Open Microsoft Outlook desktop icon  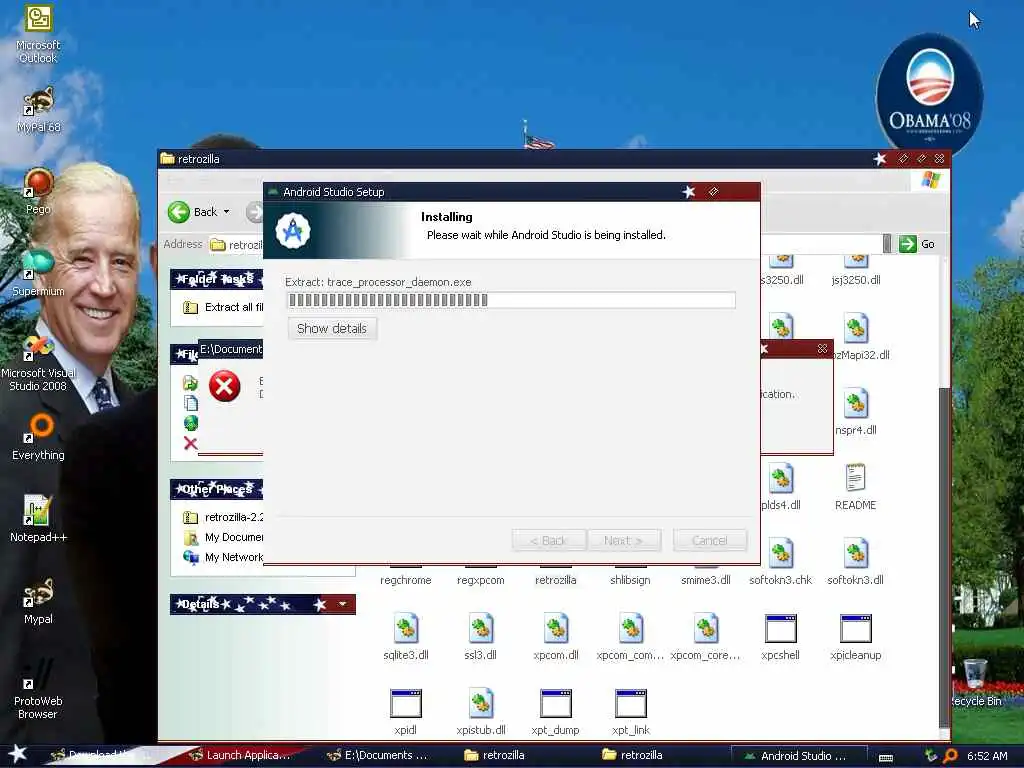coord(38,34)
